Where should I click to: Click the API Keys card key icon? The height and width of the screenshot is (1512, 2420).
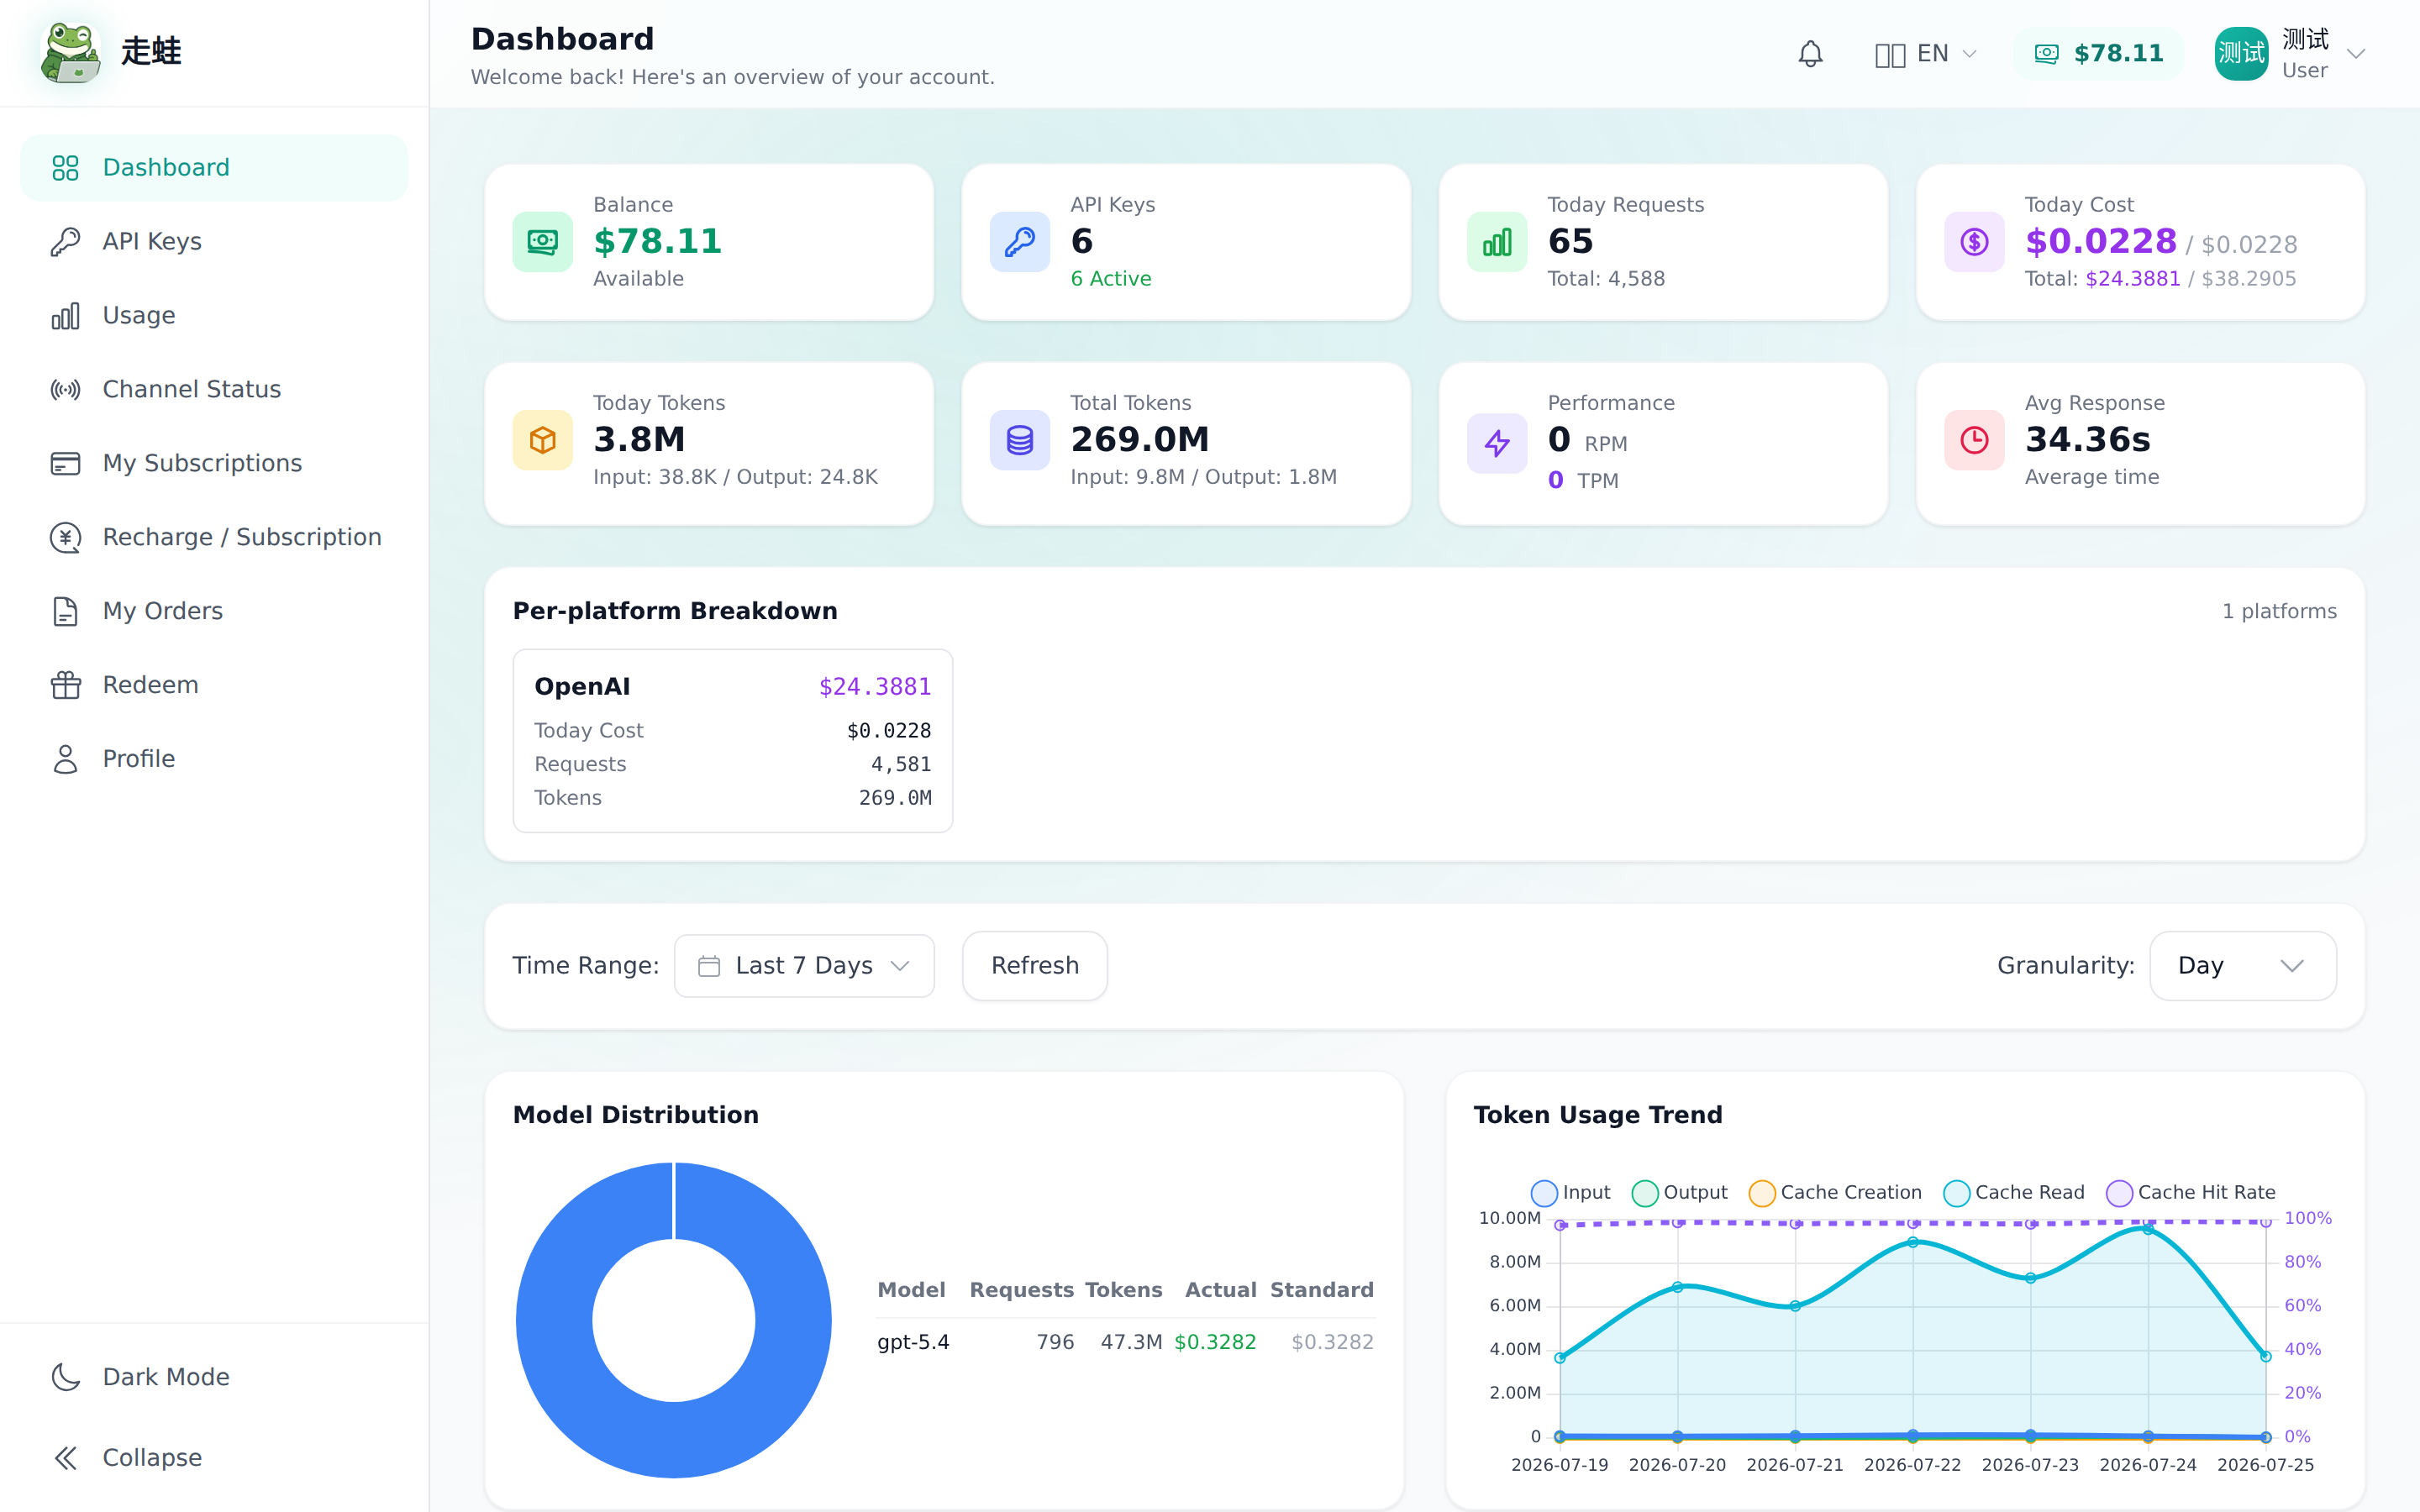tap(1019, 242)
